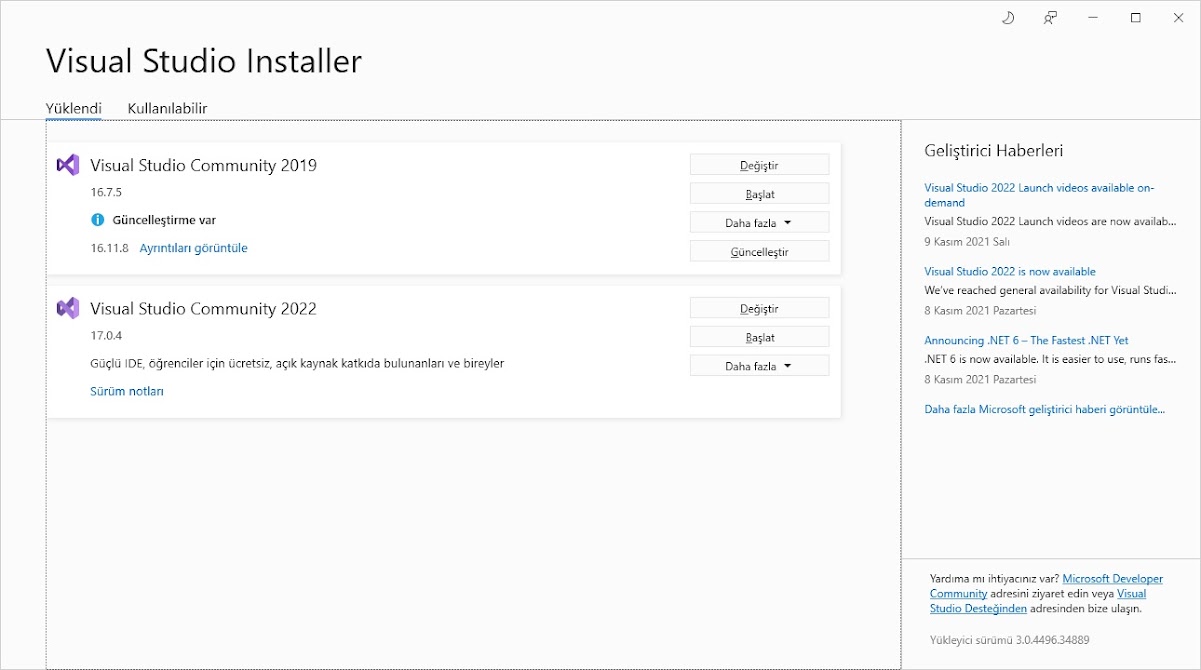Click the Güçlü IDE description text

pos(297,363)
